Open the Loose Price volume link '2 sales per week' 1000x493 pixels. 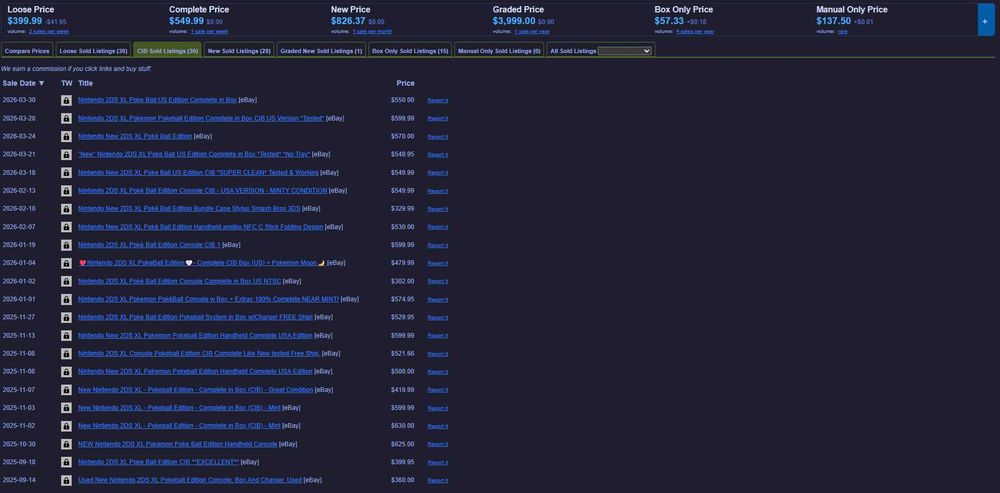tap(49, 31)
